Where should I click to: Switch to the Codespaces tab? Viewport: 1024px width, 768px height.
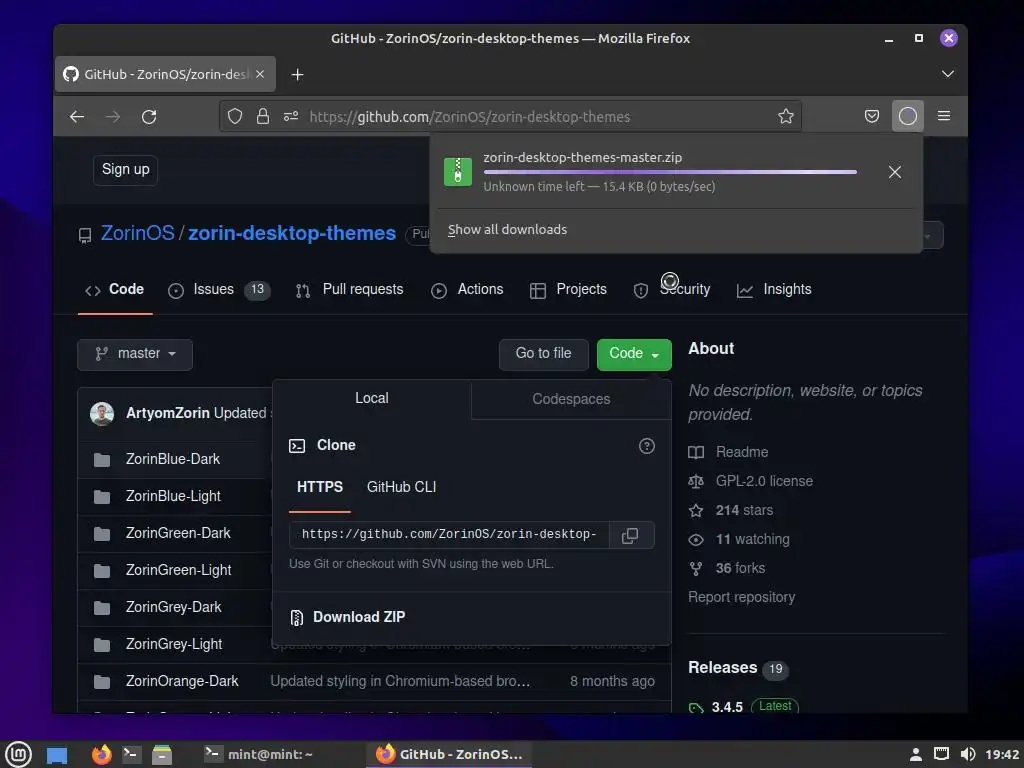pyautogui.click(x=571, y=399)
